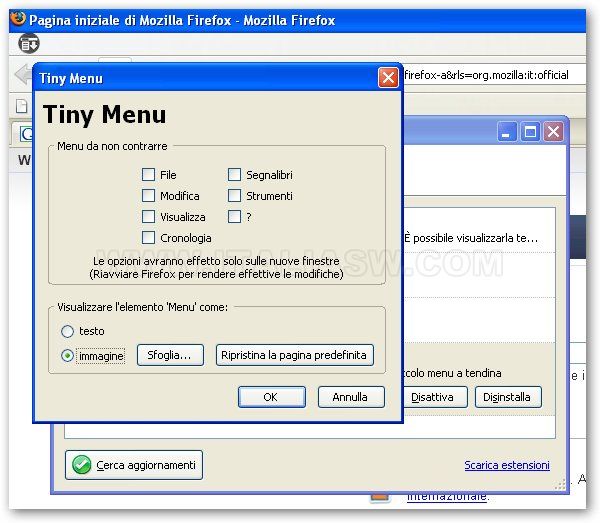Confirm the dialog with OK

pos(272,397)
